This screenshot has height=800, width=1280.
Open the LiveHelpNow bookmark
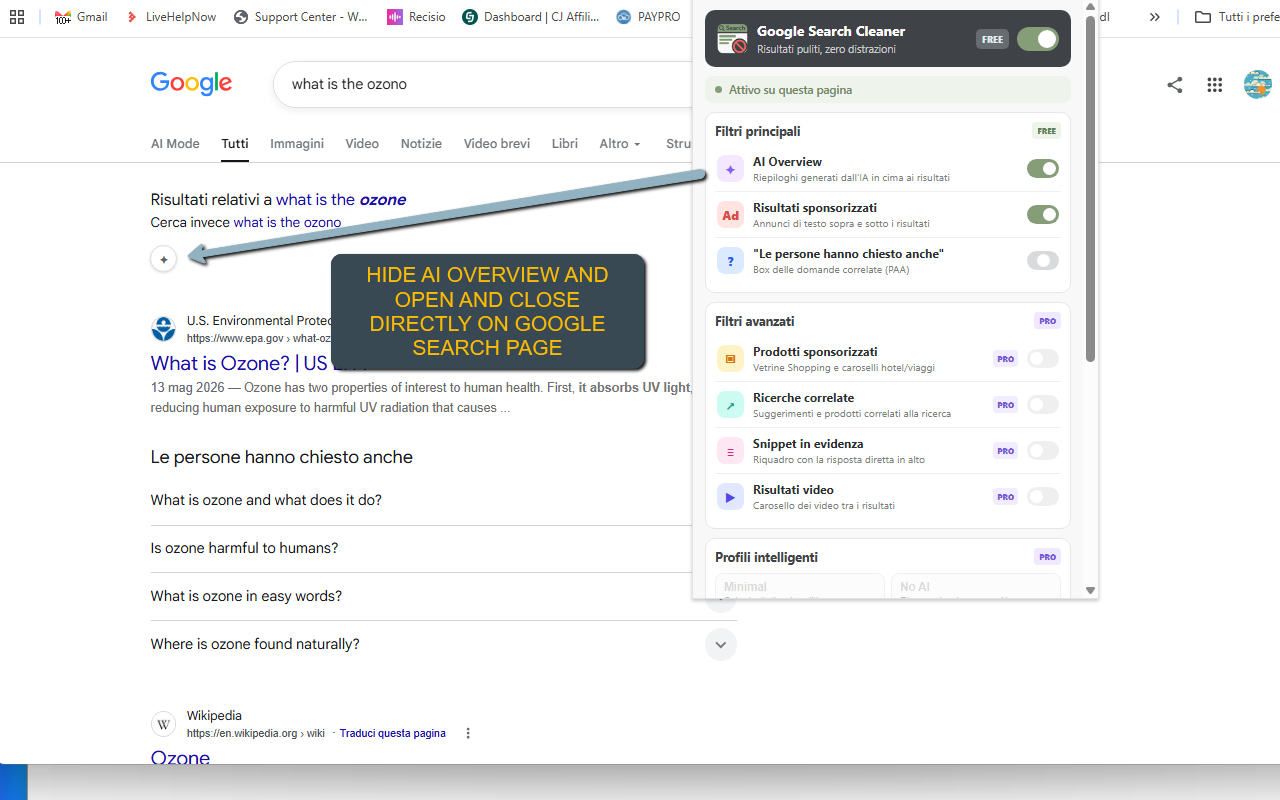(x=171, y=17)
